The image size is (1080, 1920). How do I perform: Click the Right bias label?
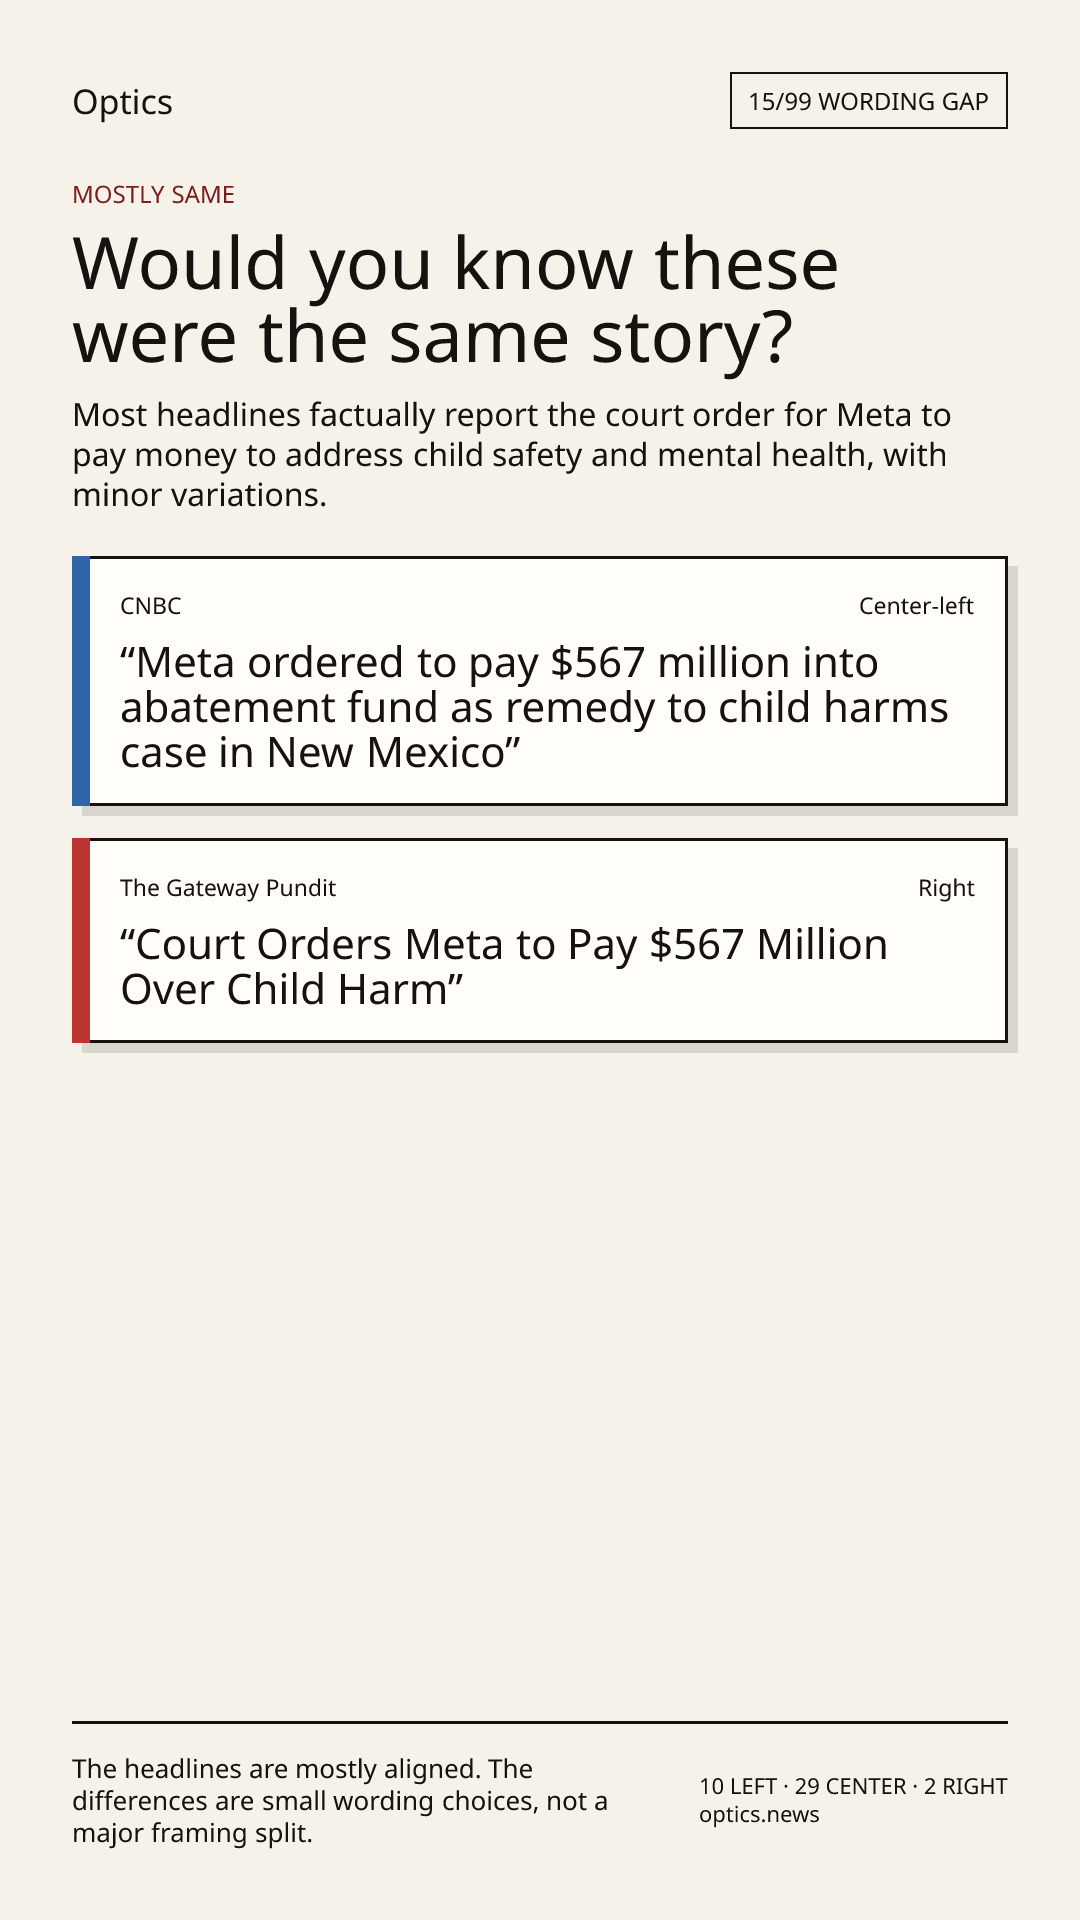[946, 888]
